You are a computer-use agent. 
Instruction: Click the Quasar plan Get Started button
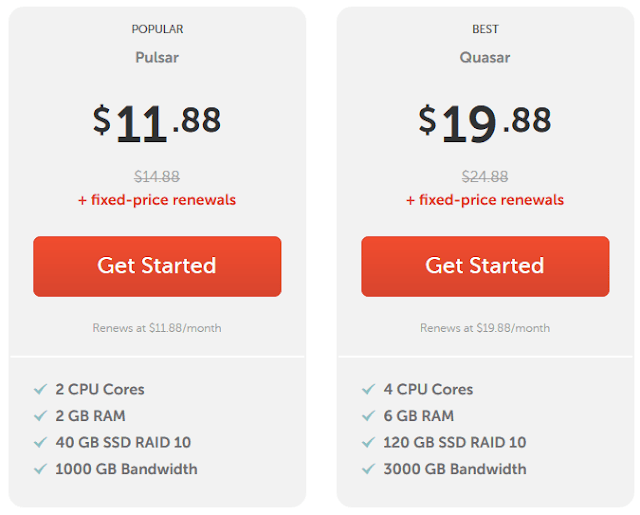tap(485, 266)
